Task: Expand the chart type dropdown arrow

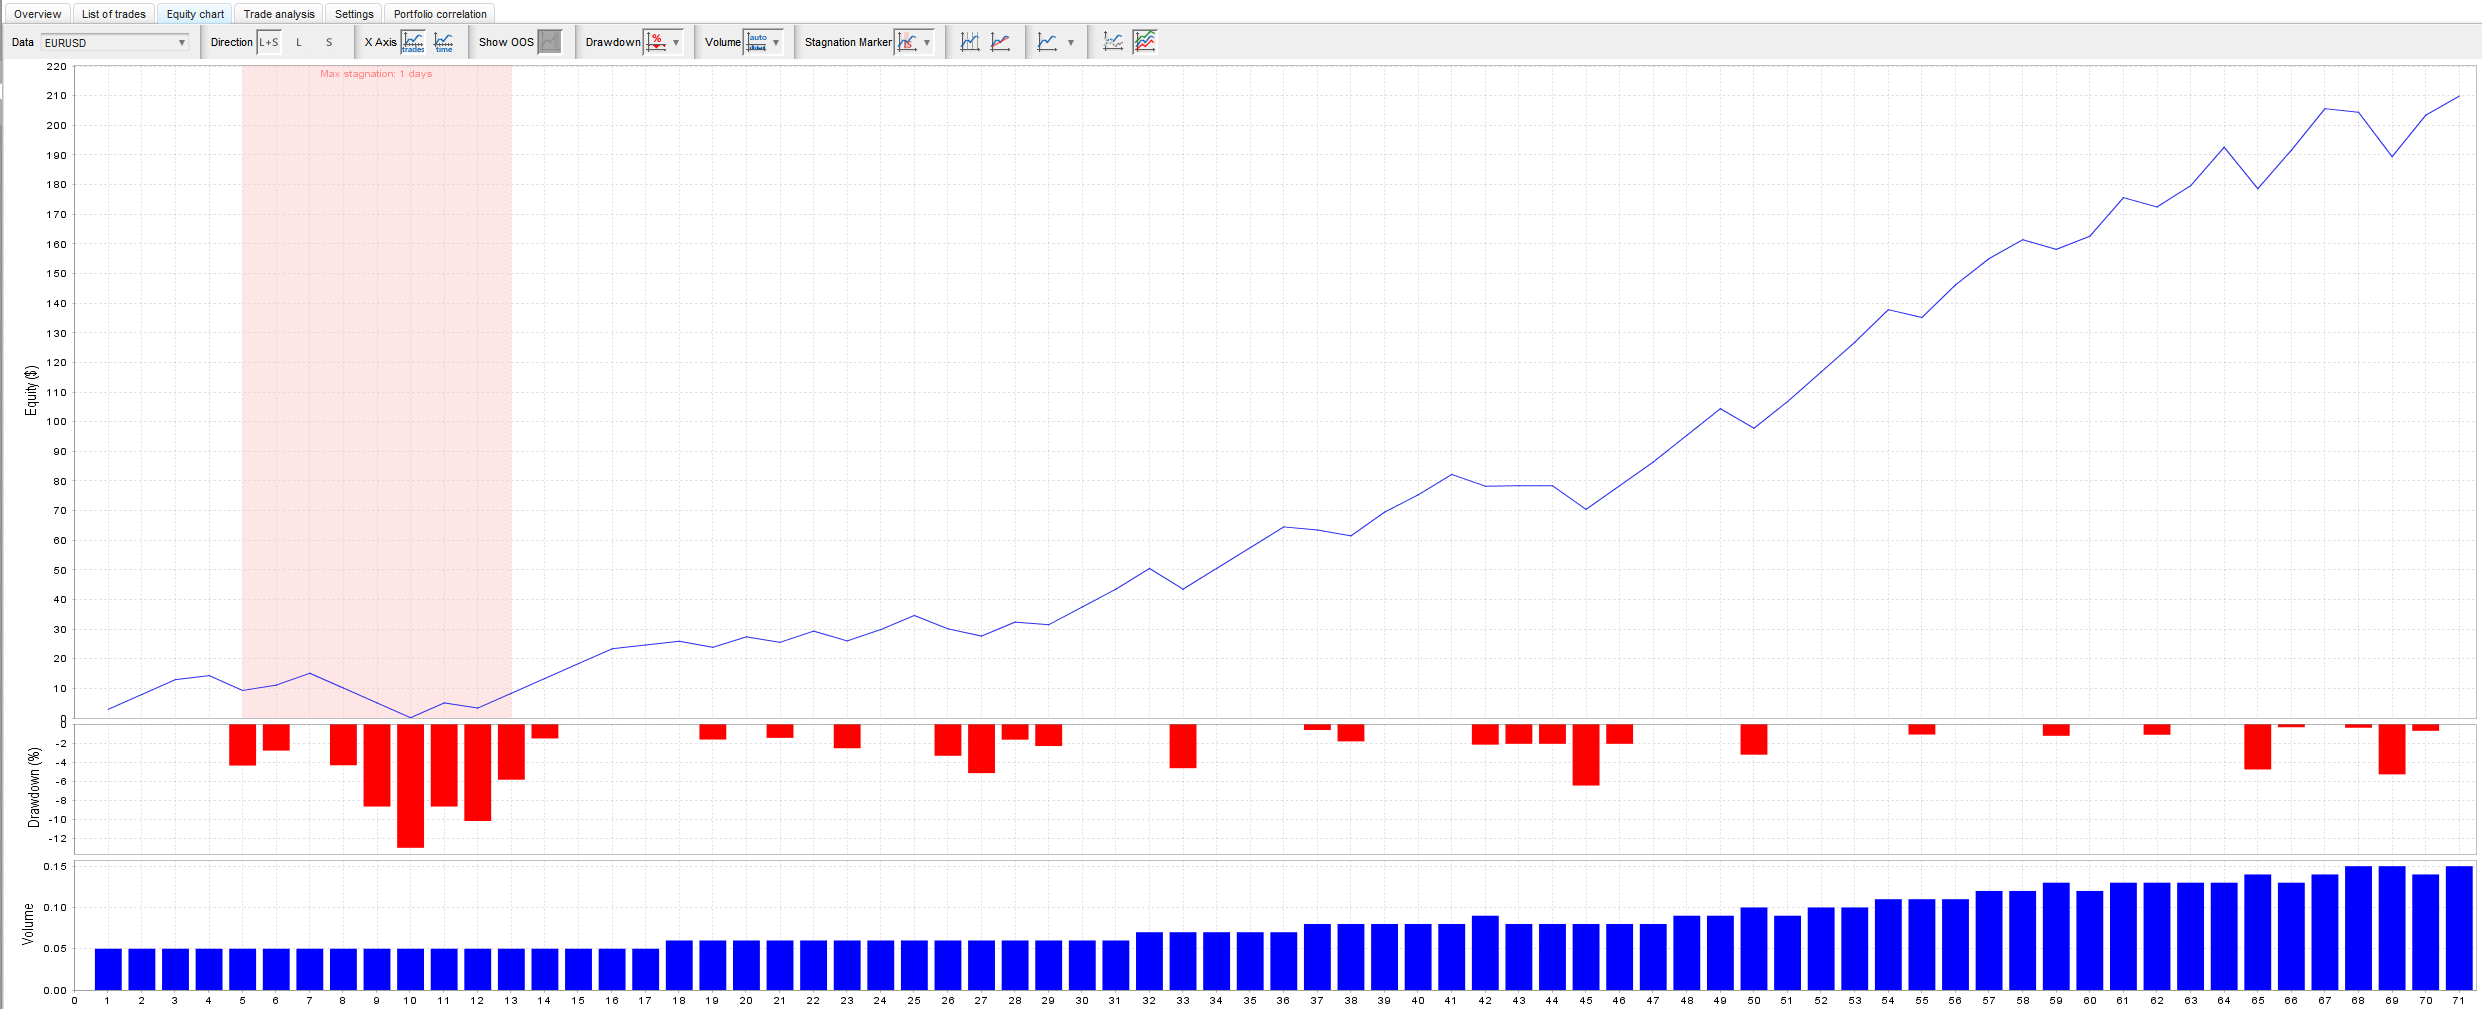Action: point(1071,43)
